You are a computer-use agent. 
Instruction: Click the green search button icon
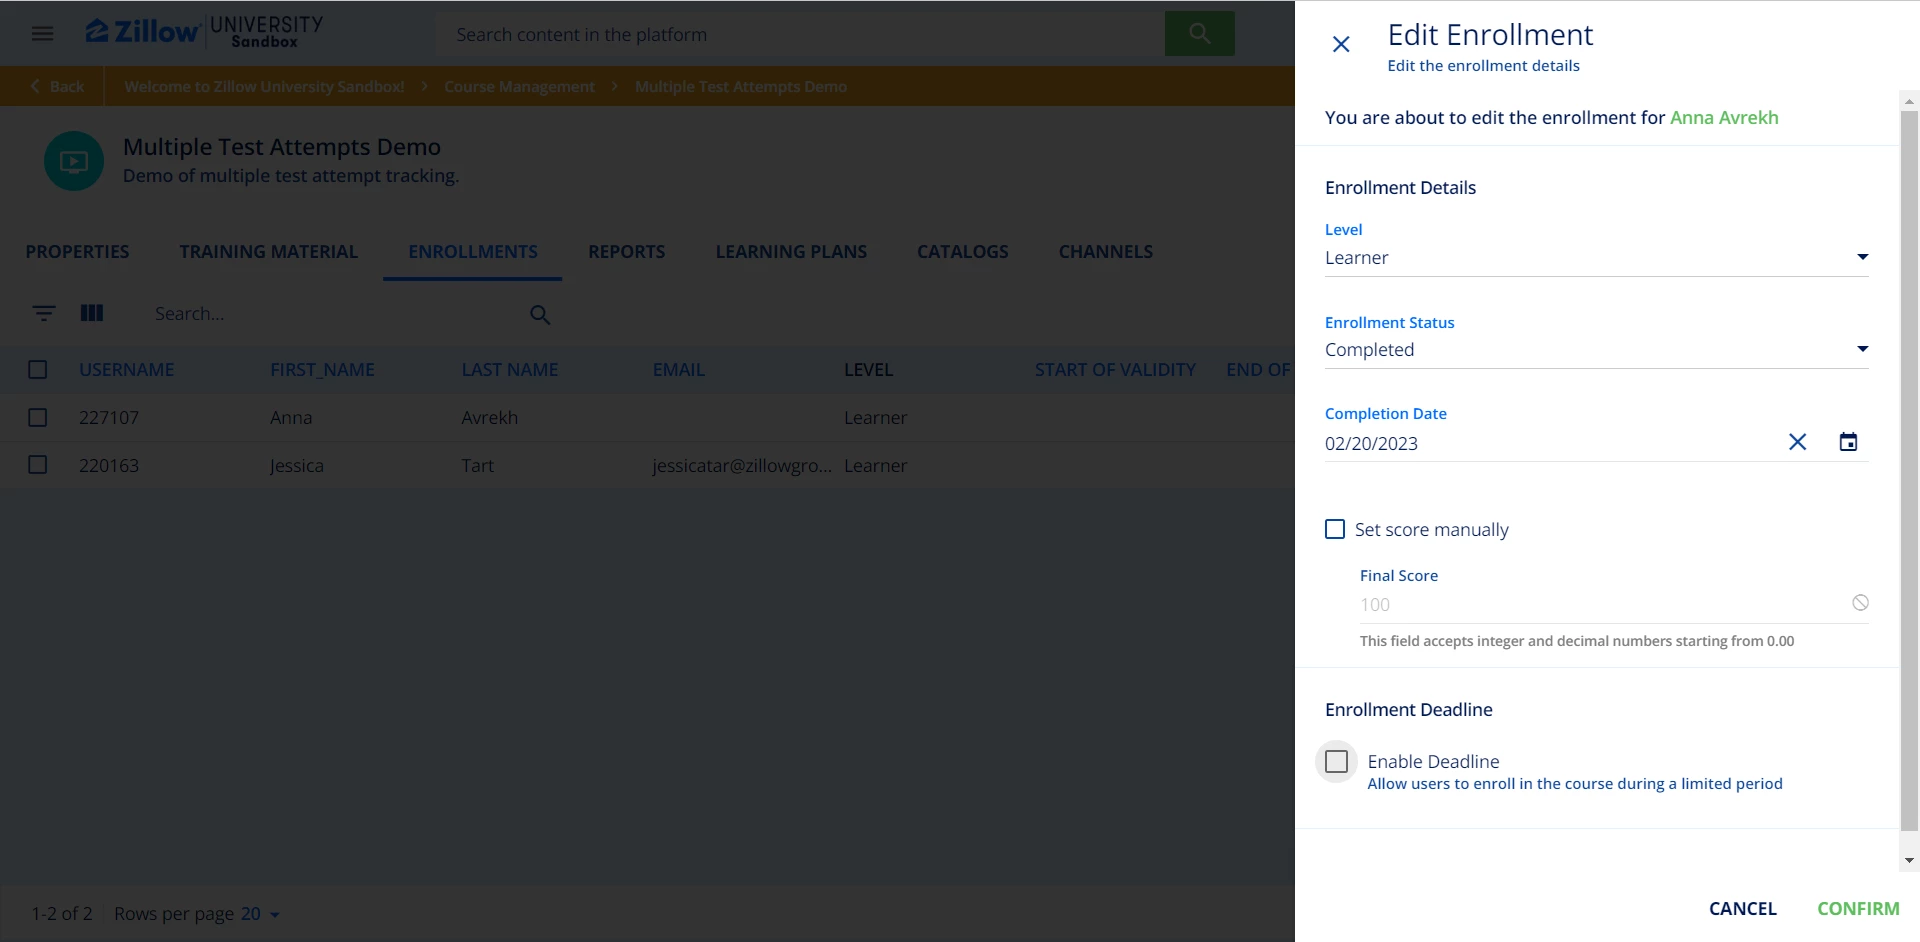point(1199,34)
